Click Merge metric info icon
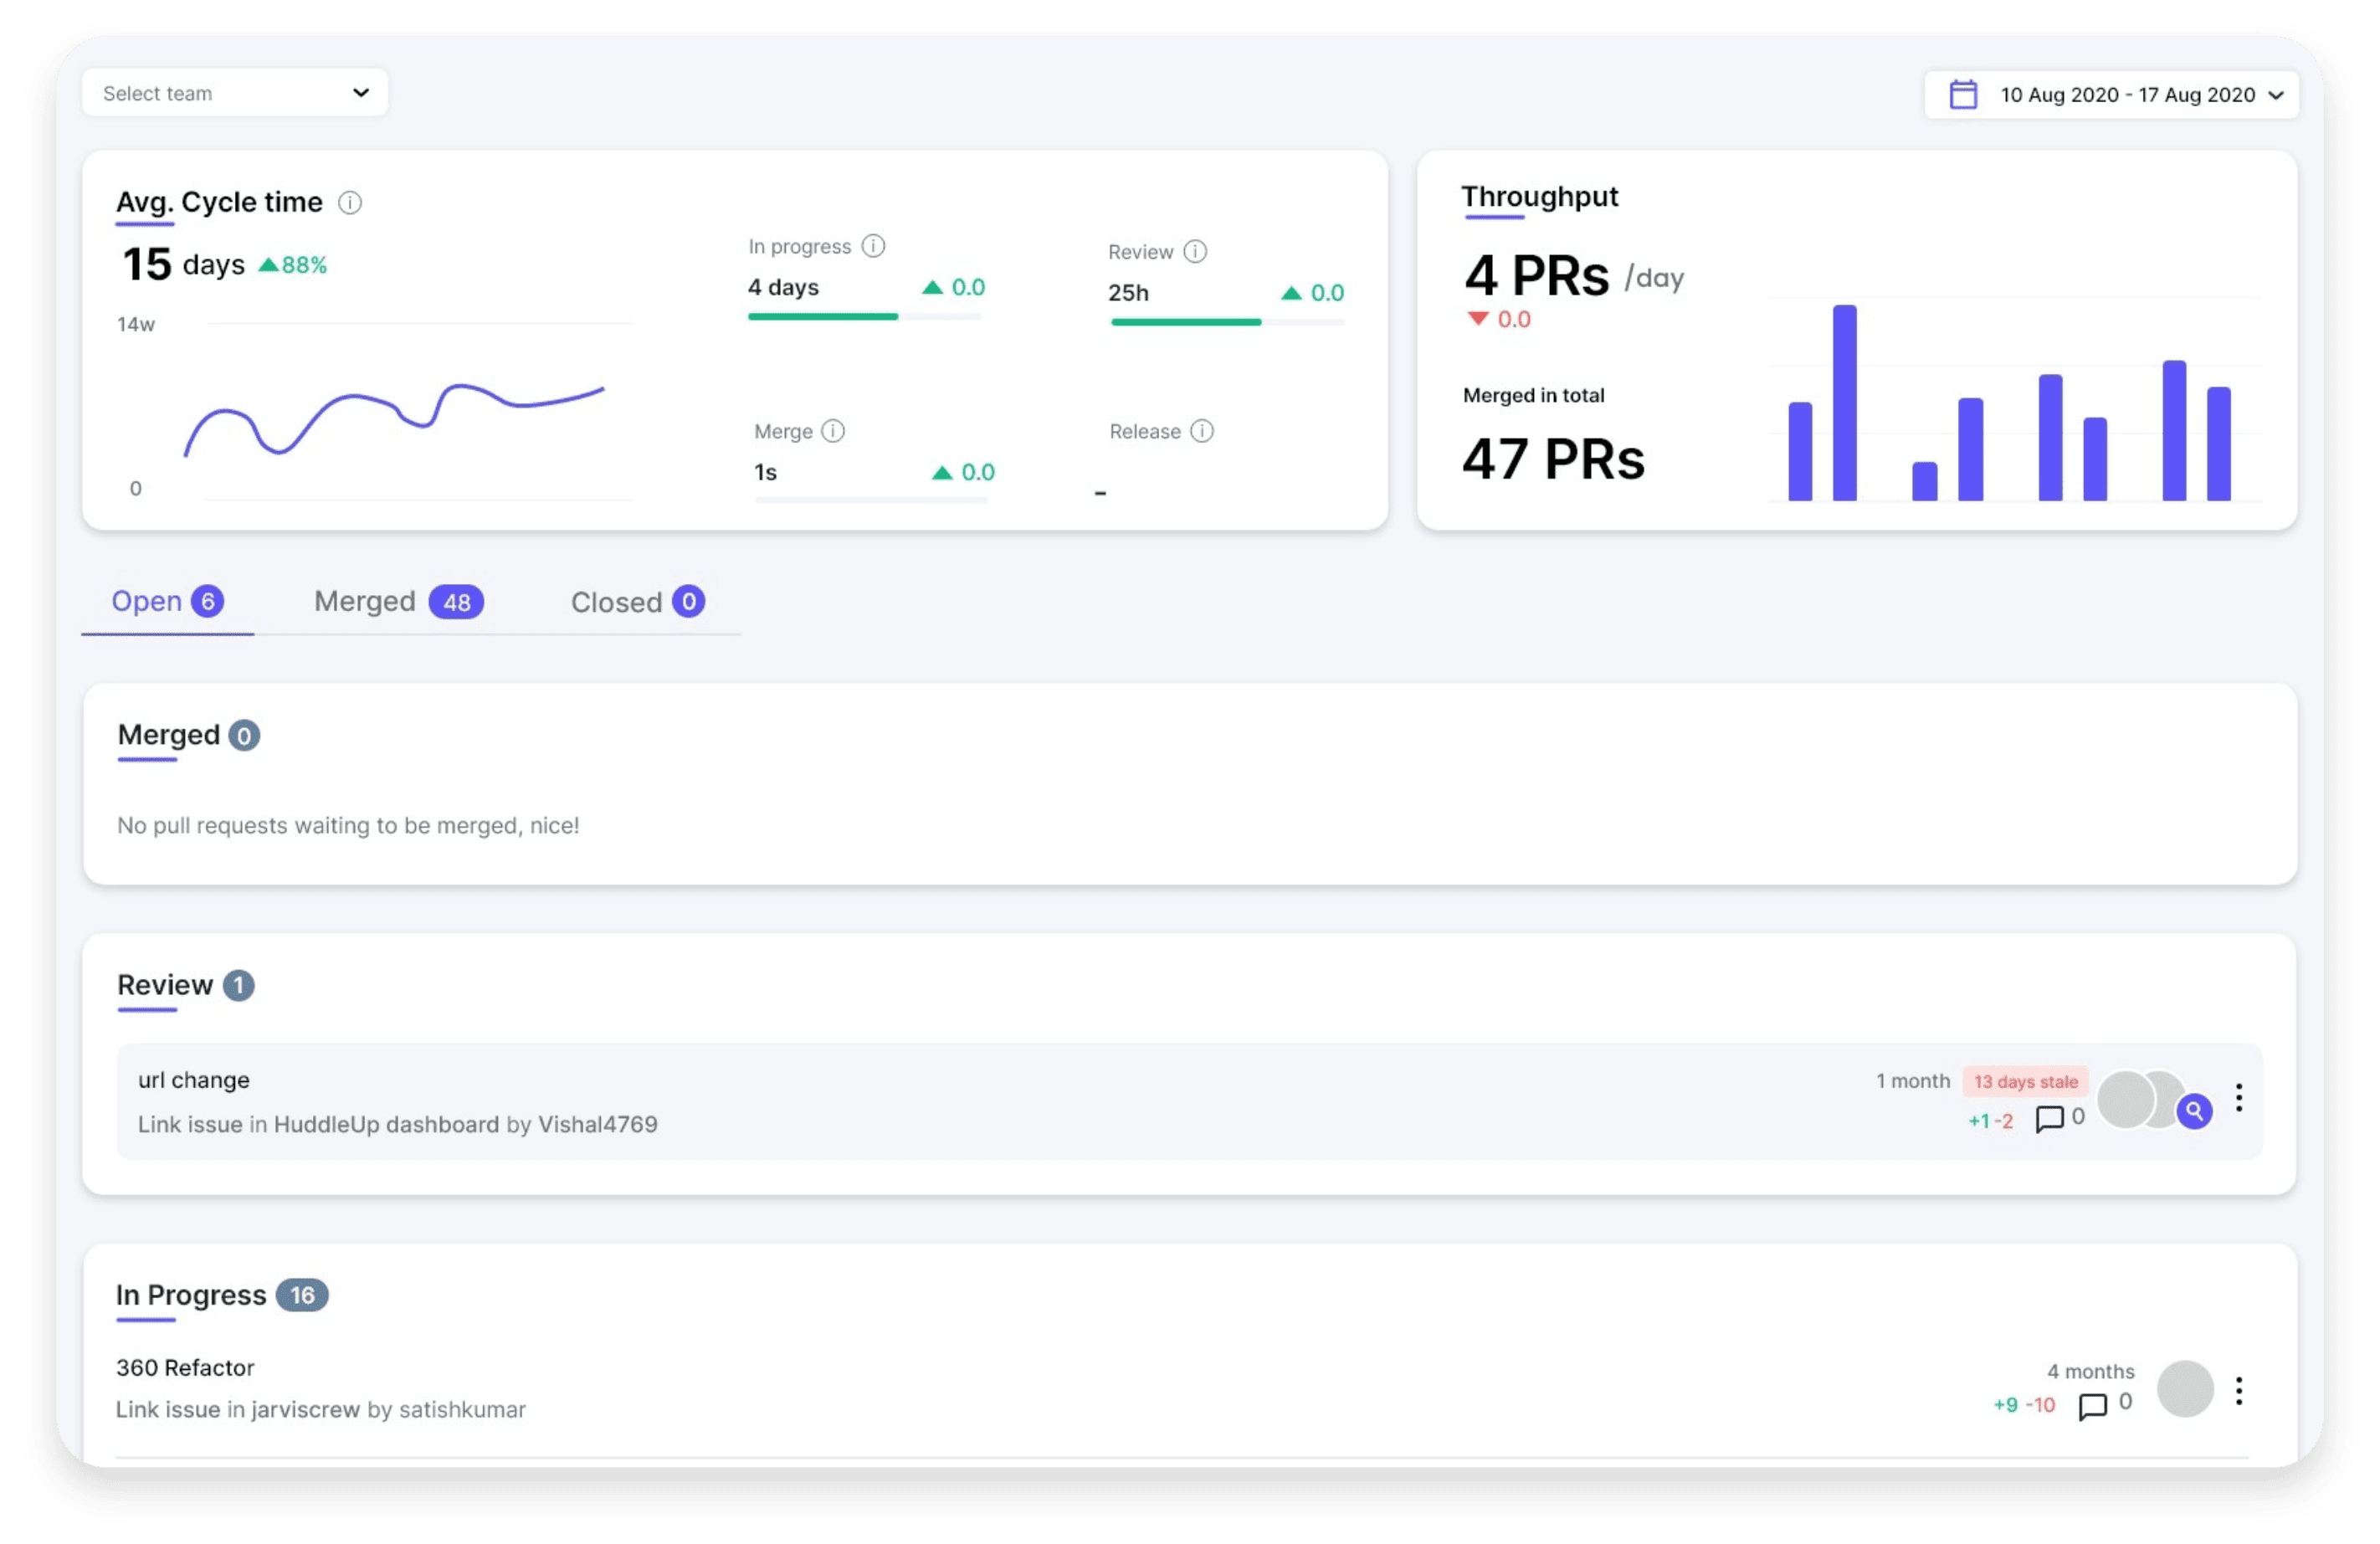This screenshot has height=1544, width=2380. tap(833, 431)
